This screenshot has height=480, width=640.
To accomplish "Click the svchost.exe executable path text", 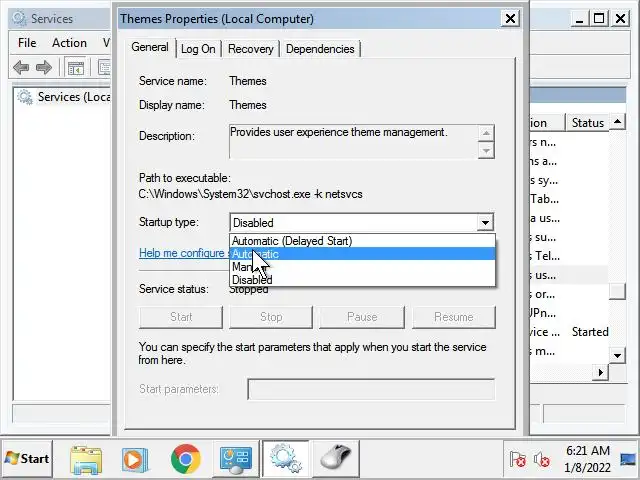I will pyautogui.click(x=250, y=194).
